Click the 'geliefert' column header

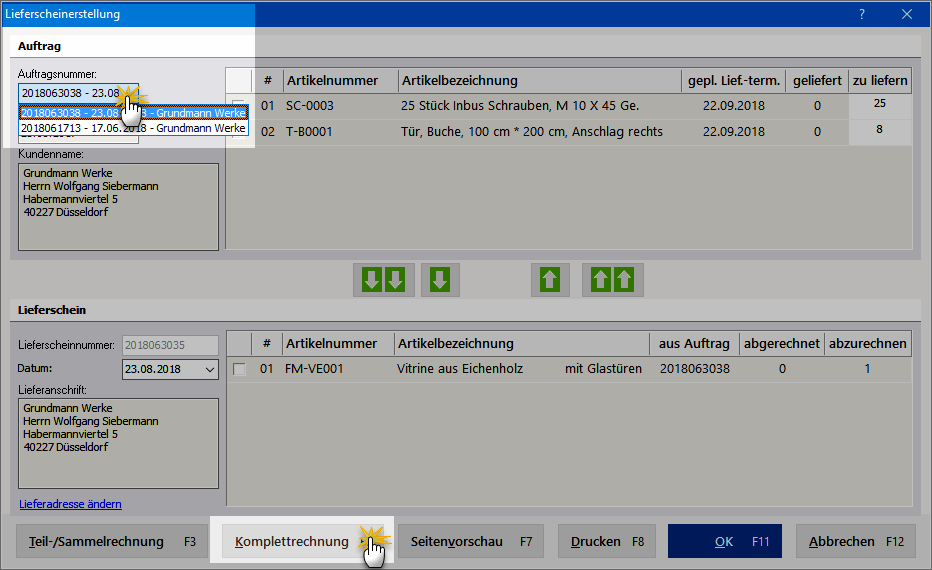[x=817, y=81]
